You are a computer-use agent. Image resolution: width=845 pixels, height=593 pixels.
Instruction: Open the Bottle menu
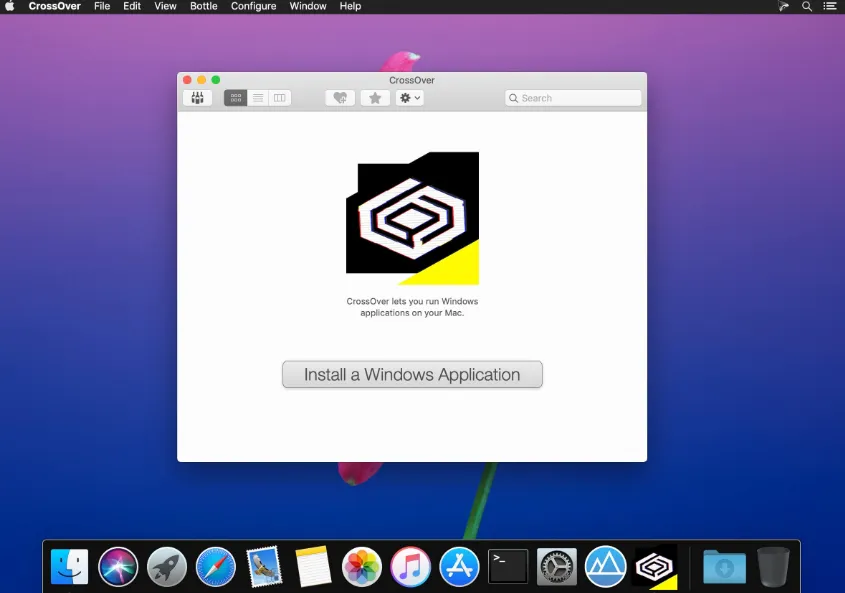(204, 6)
